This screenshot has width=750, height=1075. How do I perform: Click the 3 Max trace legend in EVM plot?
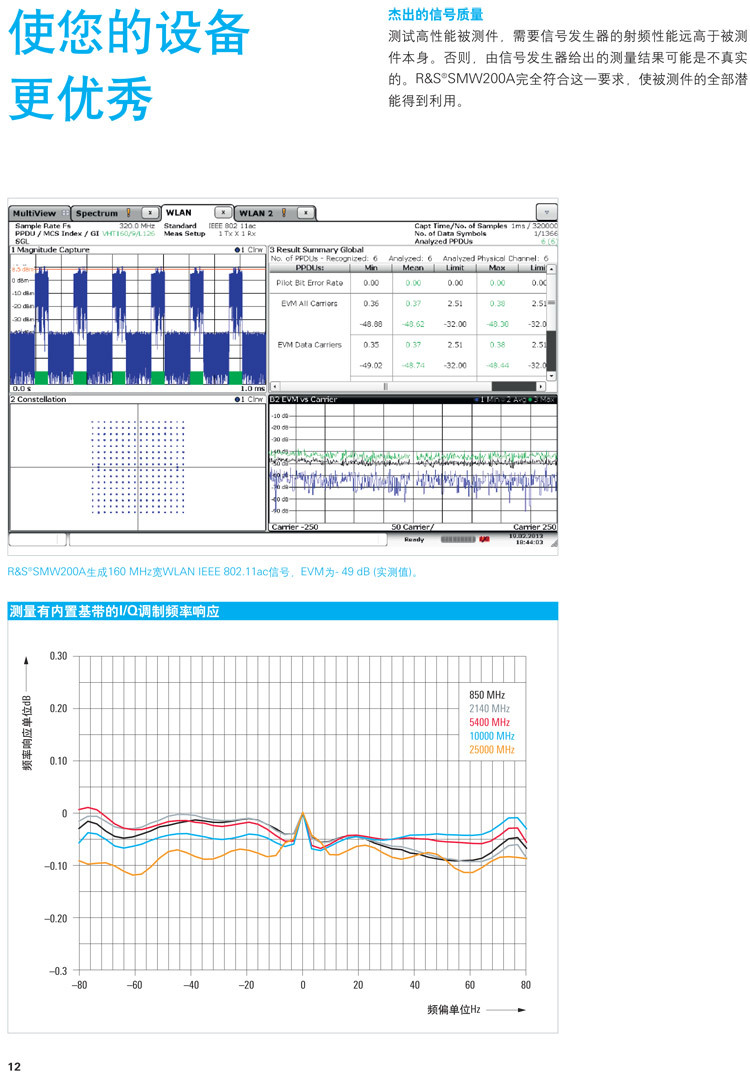pos(544,399)
